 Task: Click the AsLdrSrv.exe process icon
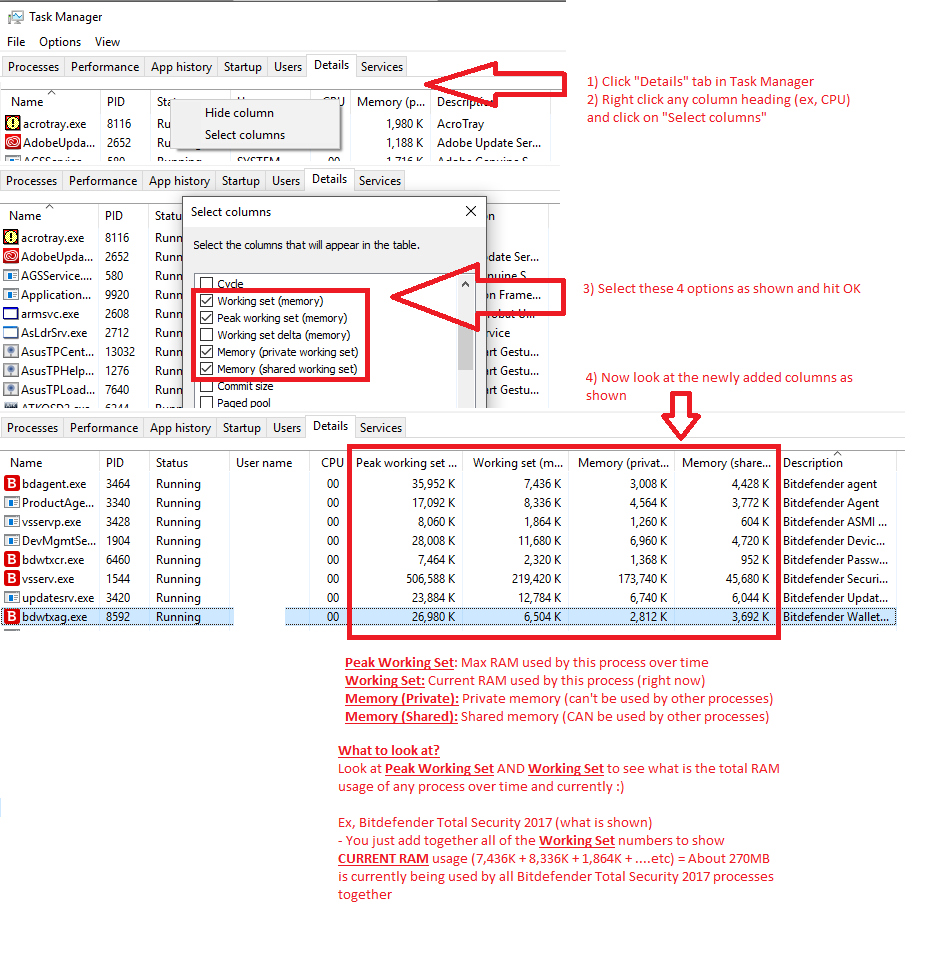(10, 332)
